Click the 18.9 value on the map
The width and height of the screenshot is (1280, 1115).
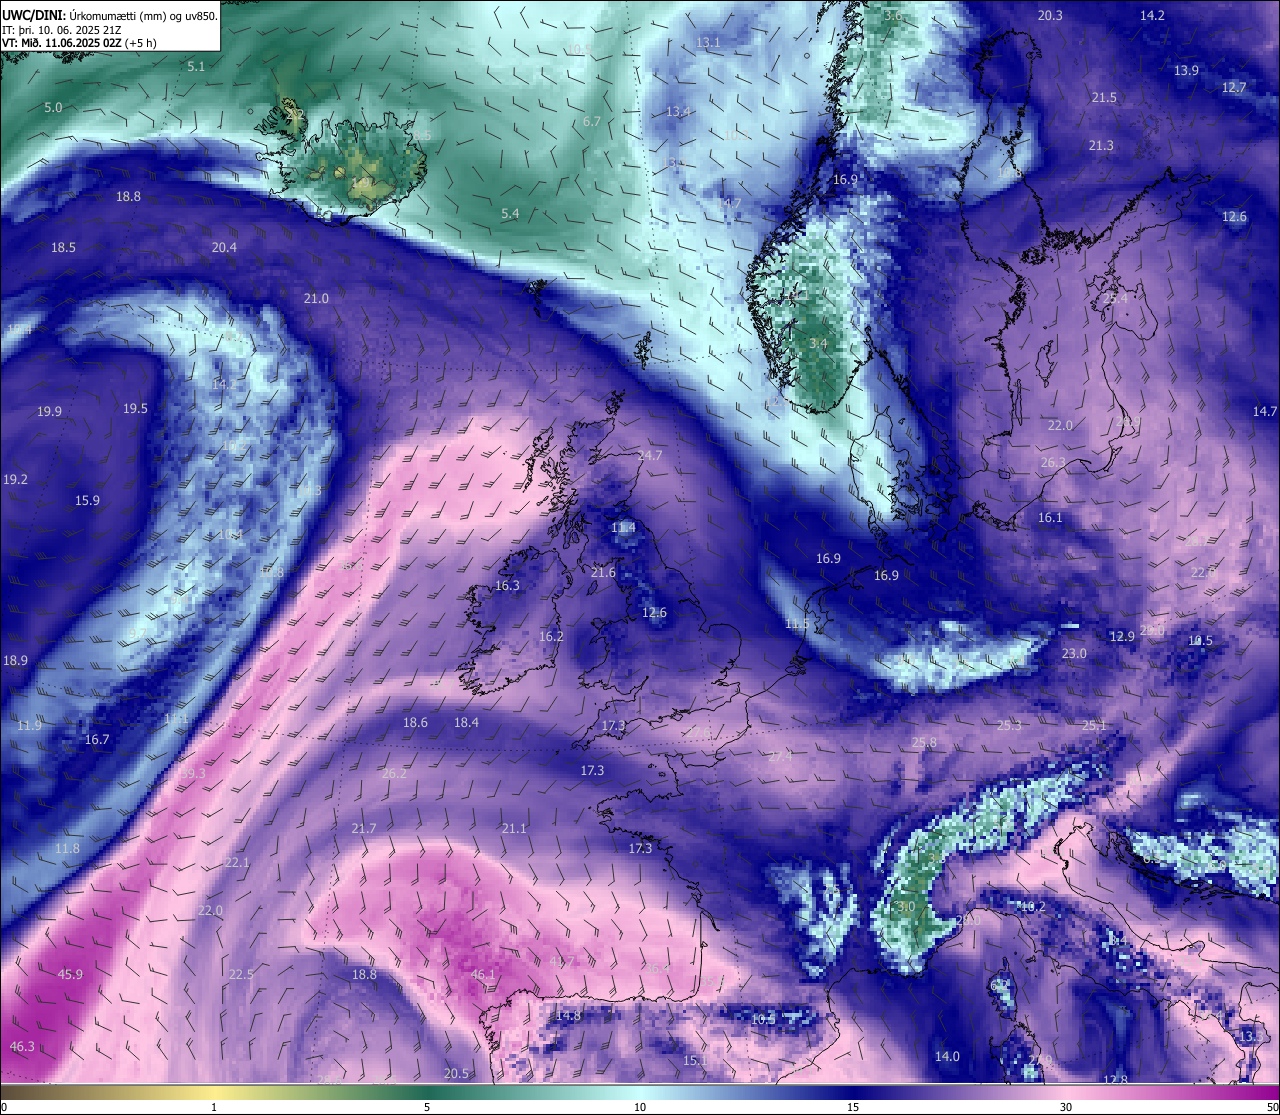tap(15, 661)
